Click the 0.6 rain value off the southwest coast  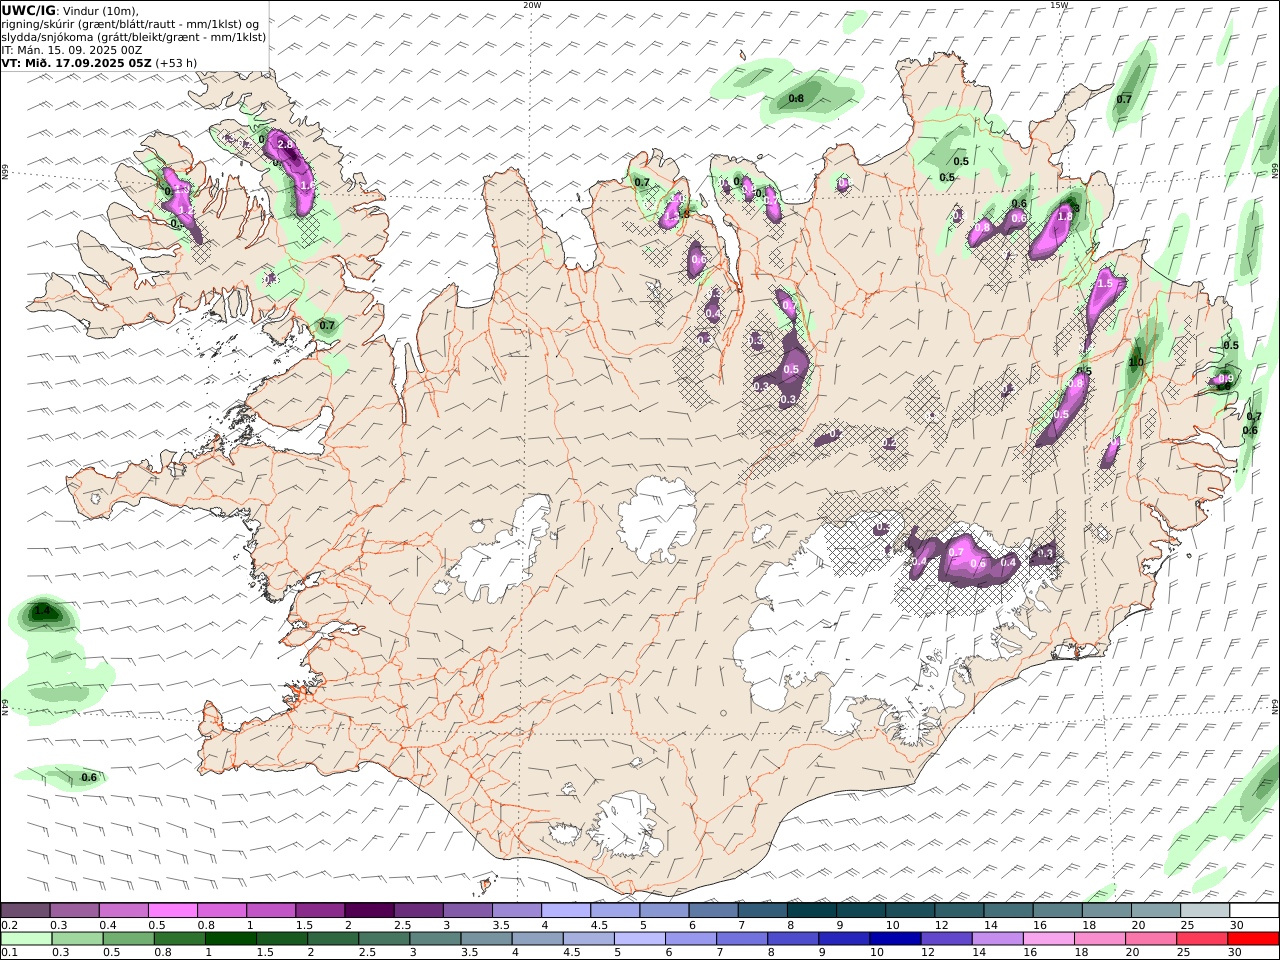(88, 777)
